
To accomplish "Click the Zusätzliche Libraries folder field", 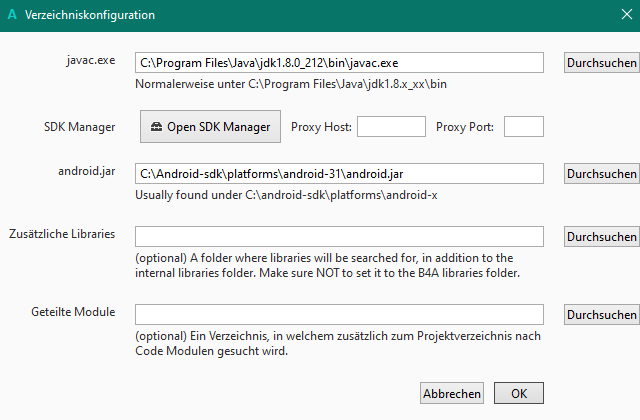I will click(339, 236).
